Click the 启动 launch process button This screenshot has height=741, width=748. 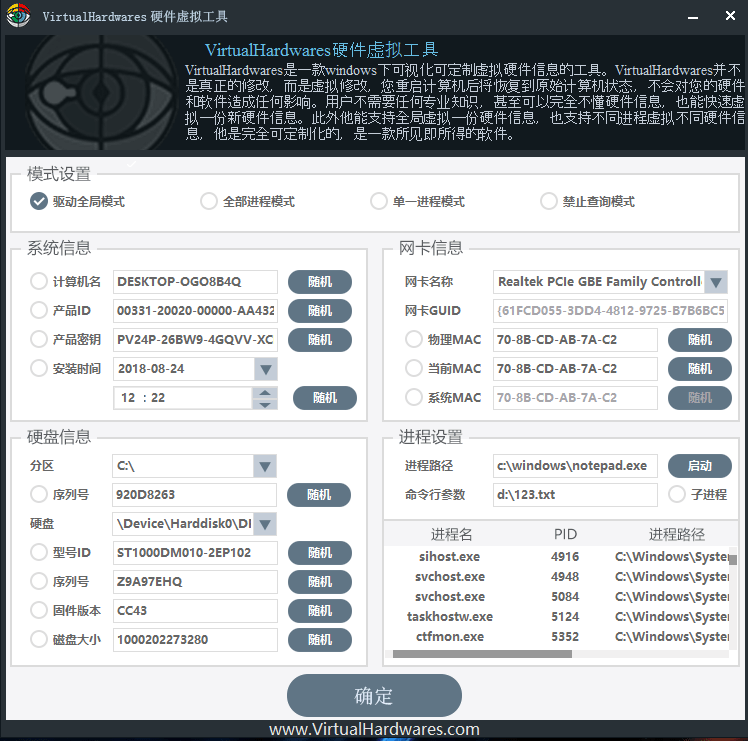[700, 466]
